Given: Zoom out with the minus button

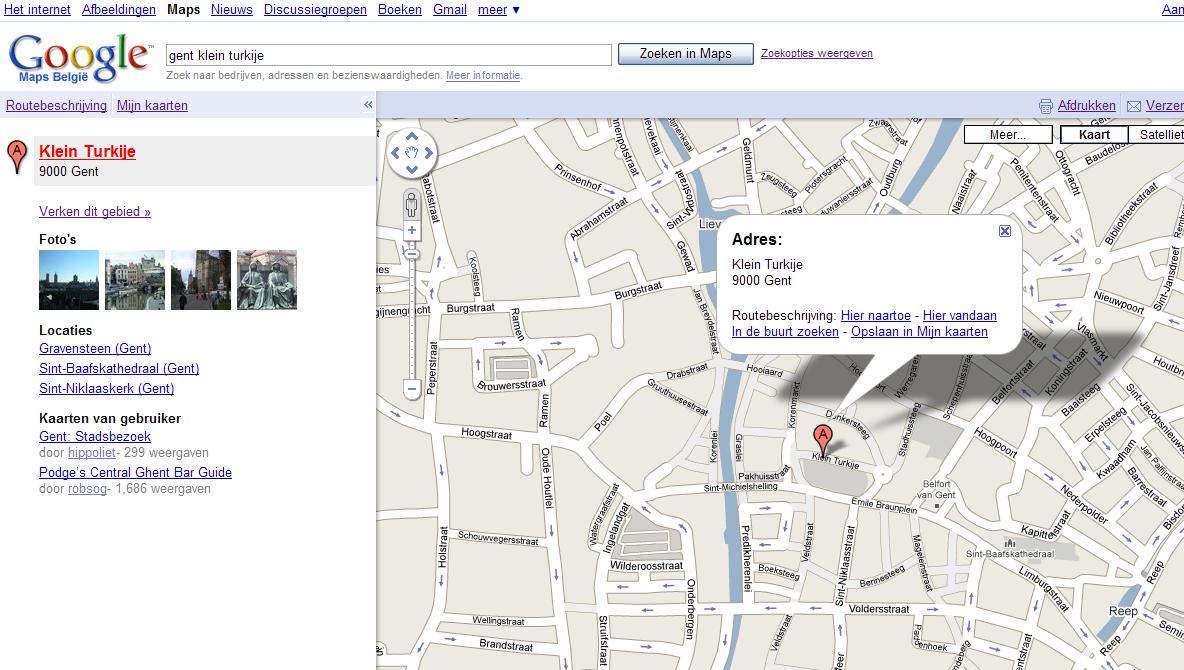Looking at the screenshot, I should 411,388.
